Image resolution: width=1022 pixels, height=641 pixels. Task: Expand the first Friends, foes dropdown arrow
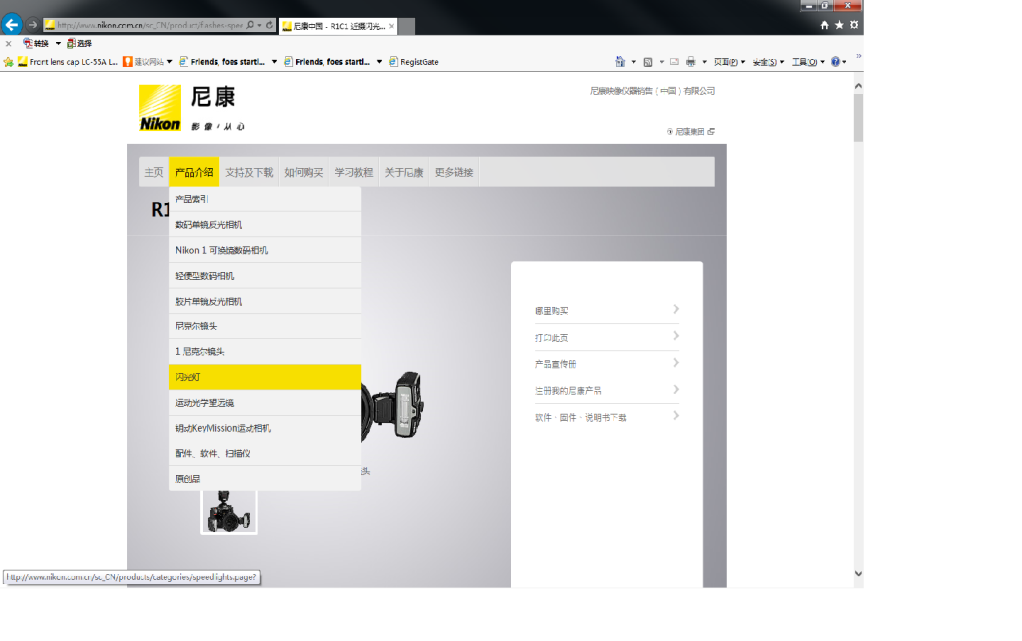click(274, 62)
